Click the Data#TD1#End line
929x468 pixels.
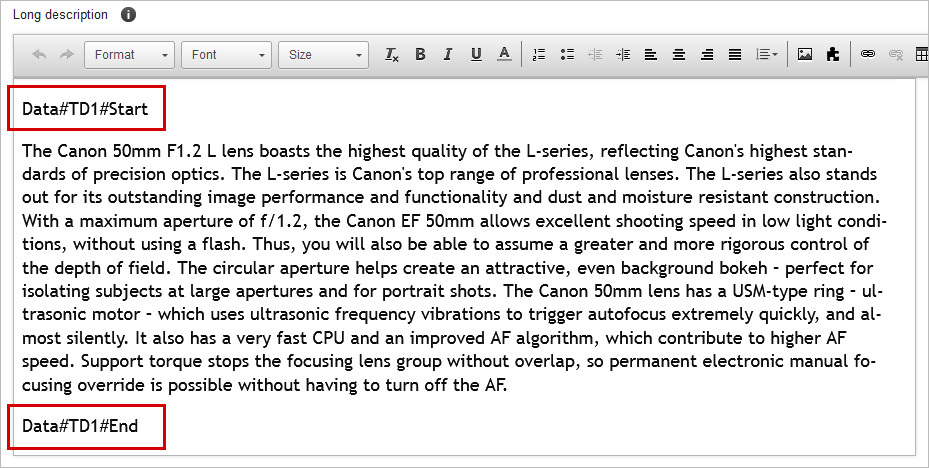click(x=80, y=426)
